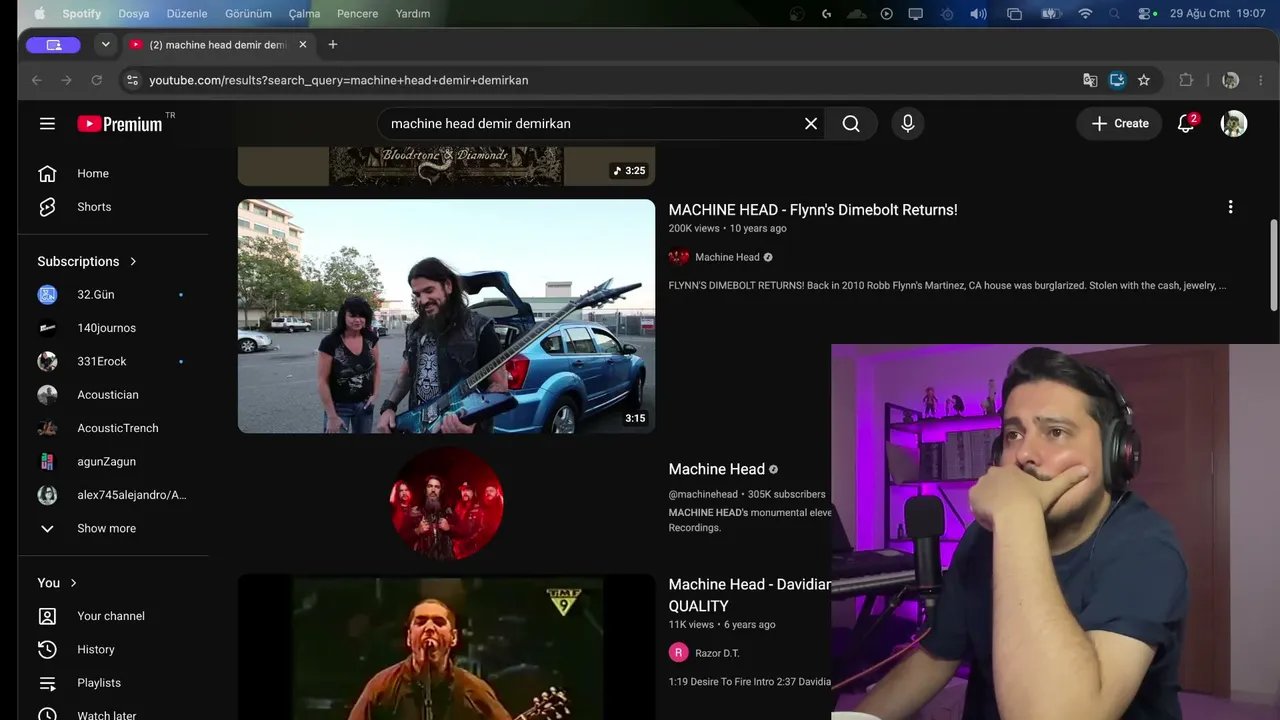
Task: Open Razor D.T. channel link
Action: [x=717, y=653]
